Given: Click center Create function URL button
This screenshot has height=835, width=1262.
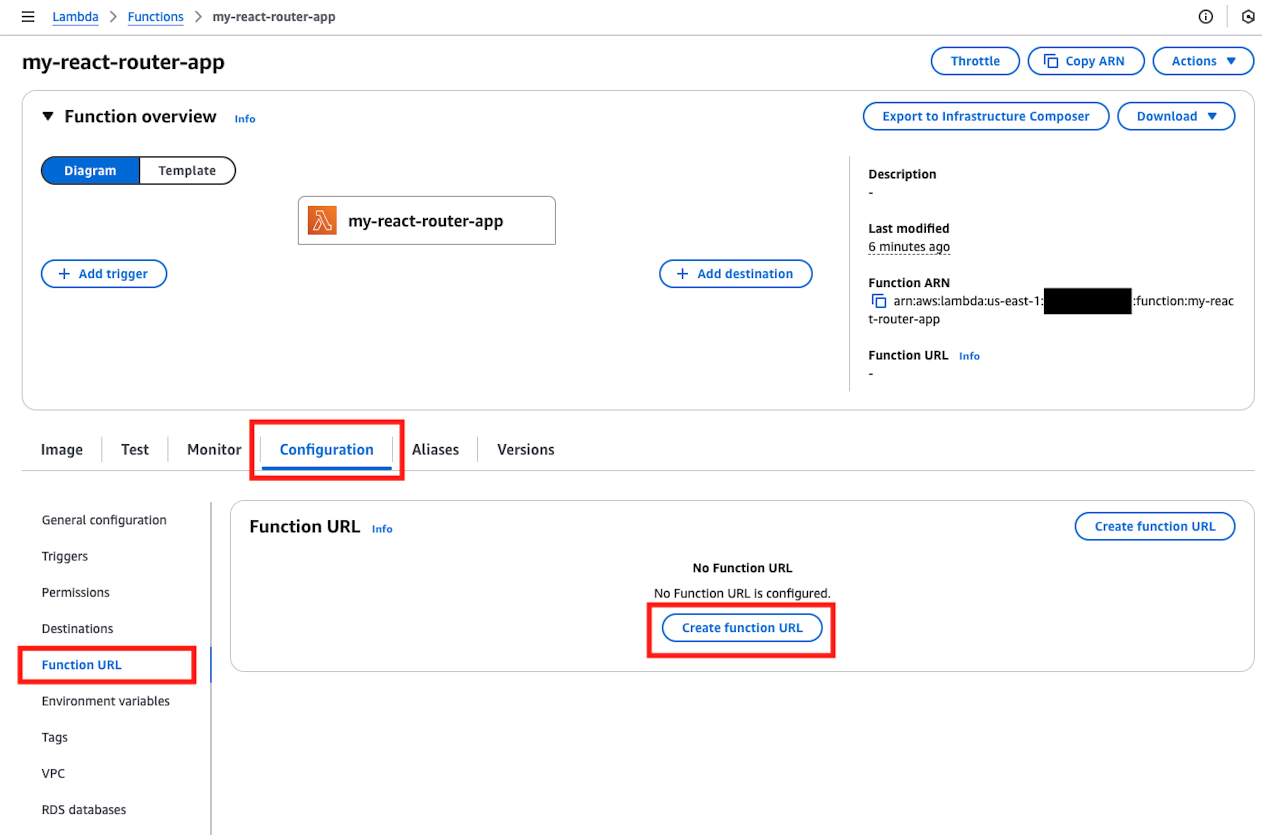Looking at the screenshot, I should click(742, 628).
